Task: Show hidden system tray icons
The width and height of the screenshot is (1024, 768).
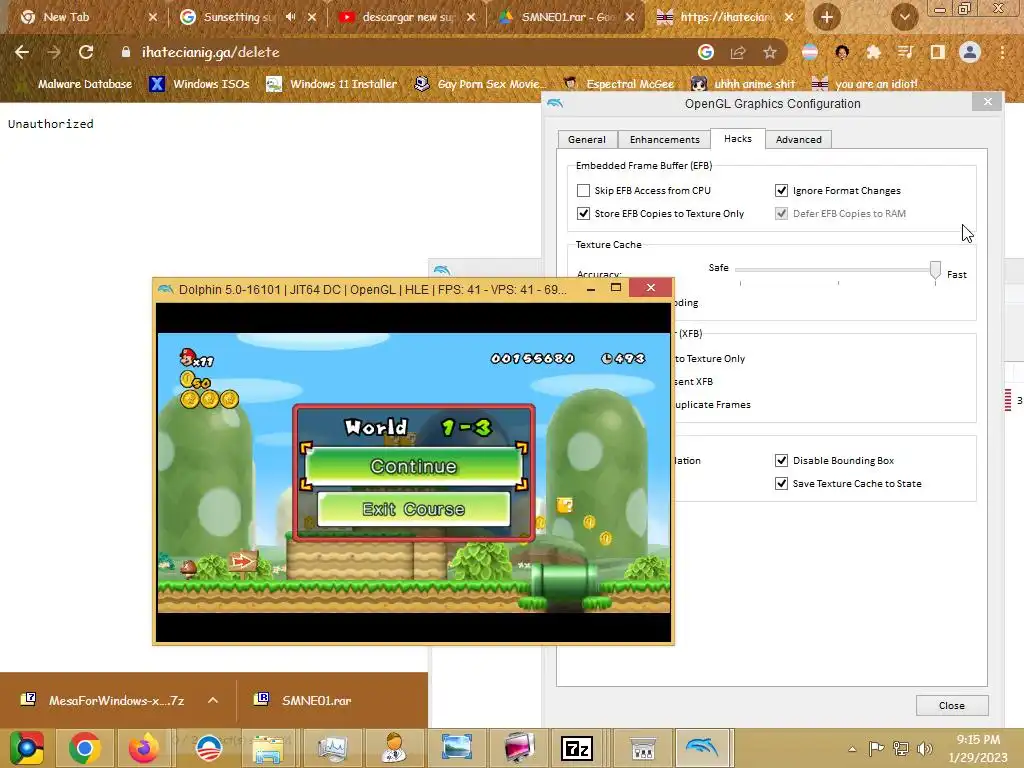Action: [852, 748]
